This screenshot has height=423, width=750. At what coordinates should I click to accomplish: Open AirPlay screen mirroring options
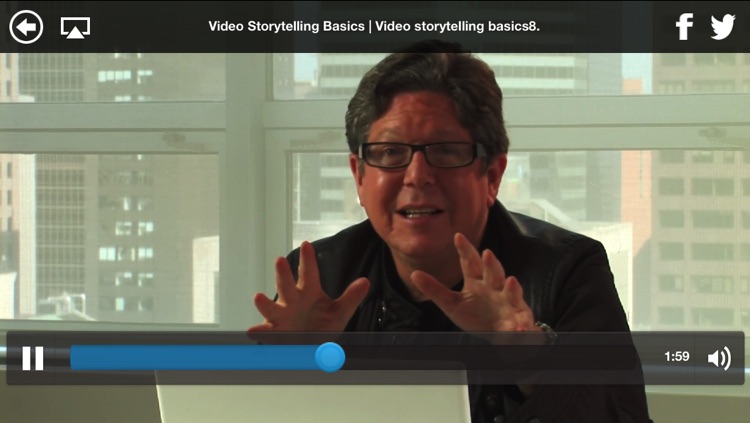[x=75, y=27]
